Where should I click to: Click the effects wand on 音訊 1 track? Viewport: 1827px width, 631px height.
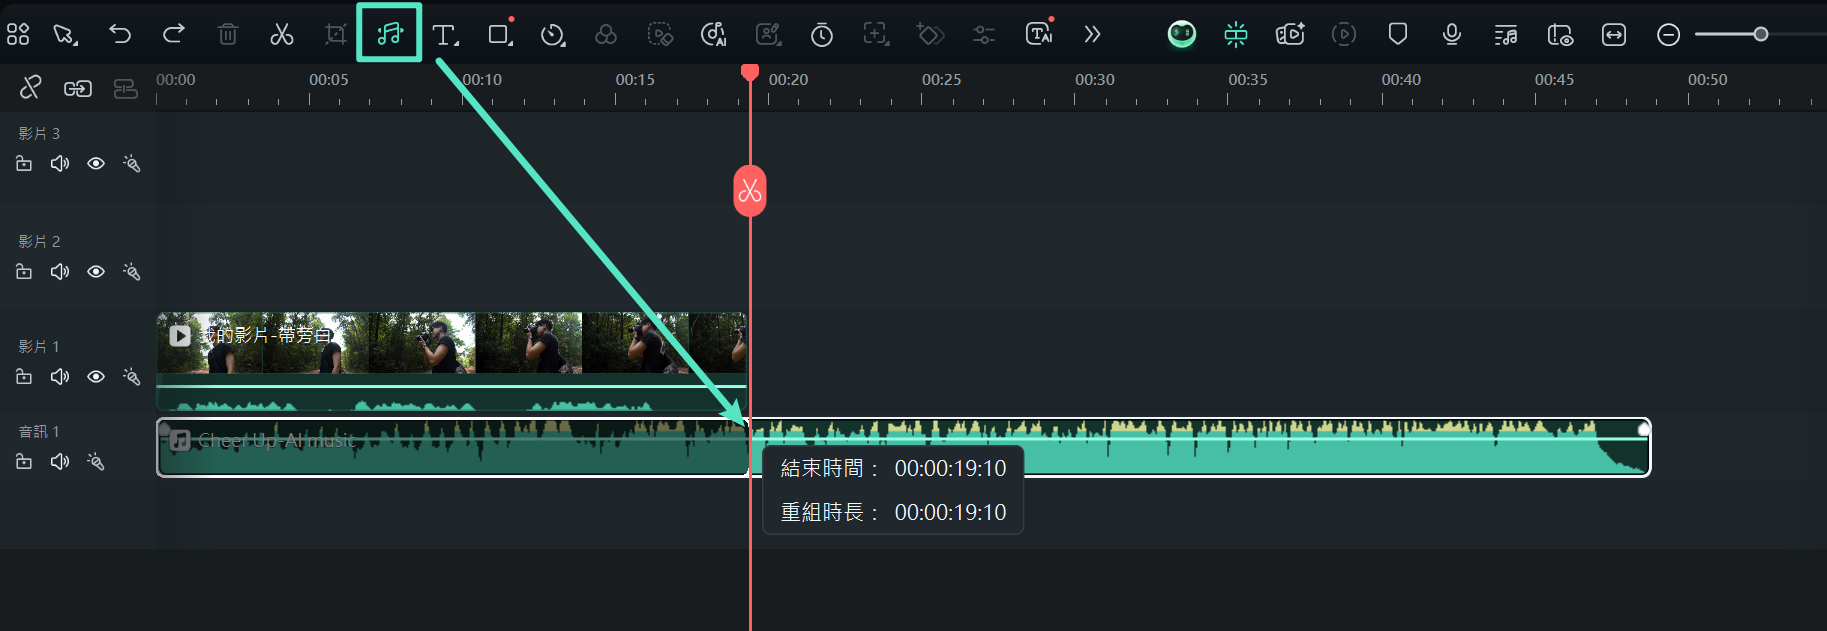pyautogui.click(x=95, y=461)
